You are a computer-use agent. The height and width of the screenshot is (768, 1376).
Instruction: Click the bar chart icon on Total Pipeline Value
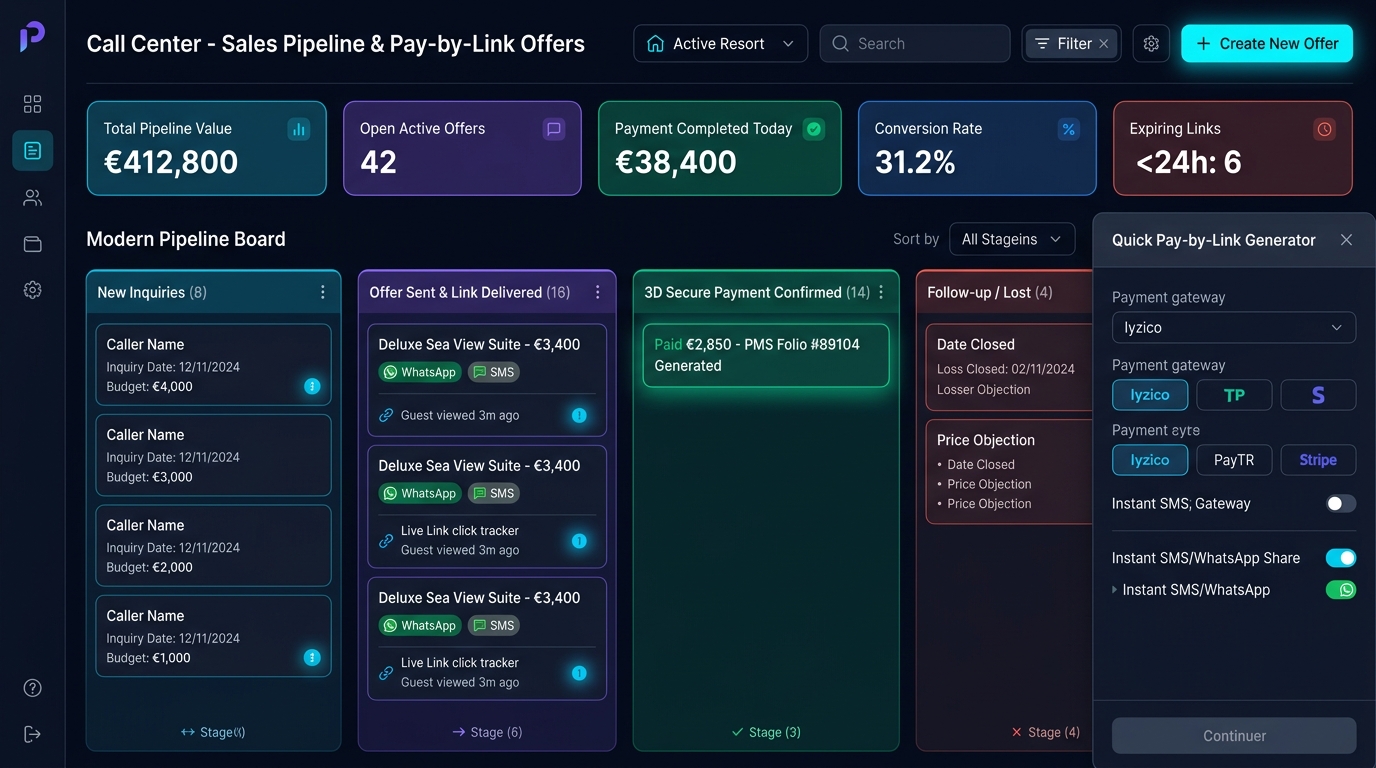[x=298, y=129]
